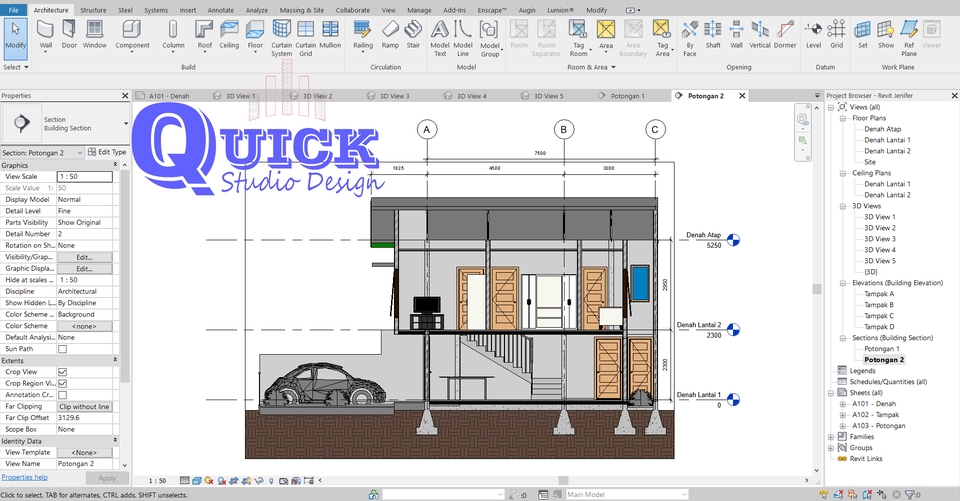Pick the Window tool
Image resolution: width=960 pixels, height=501 pixels.
coord(94,34)
